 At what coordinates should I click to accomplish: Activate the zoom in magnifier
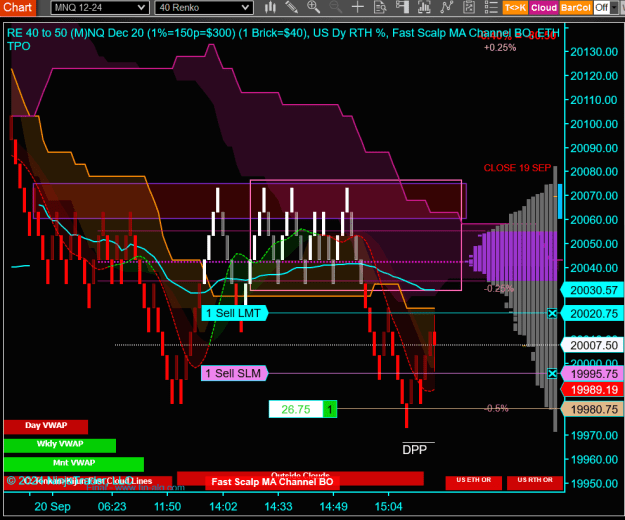tap(313, 7)
